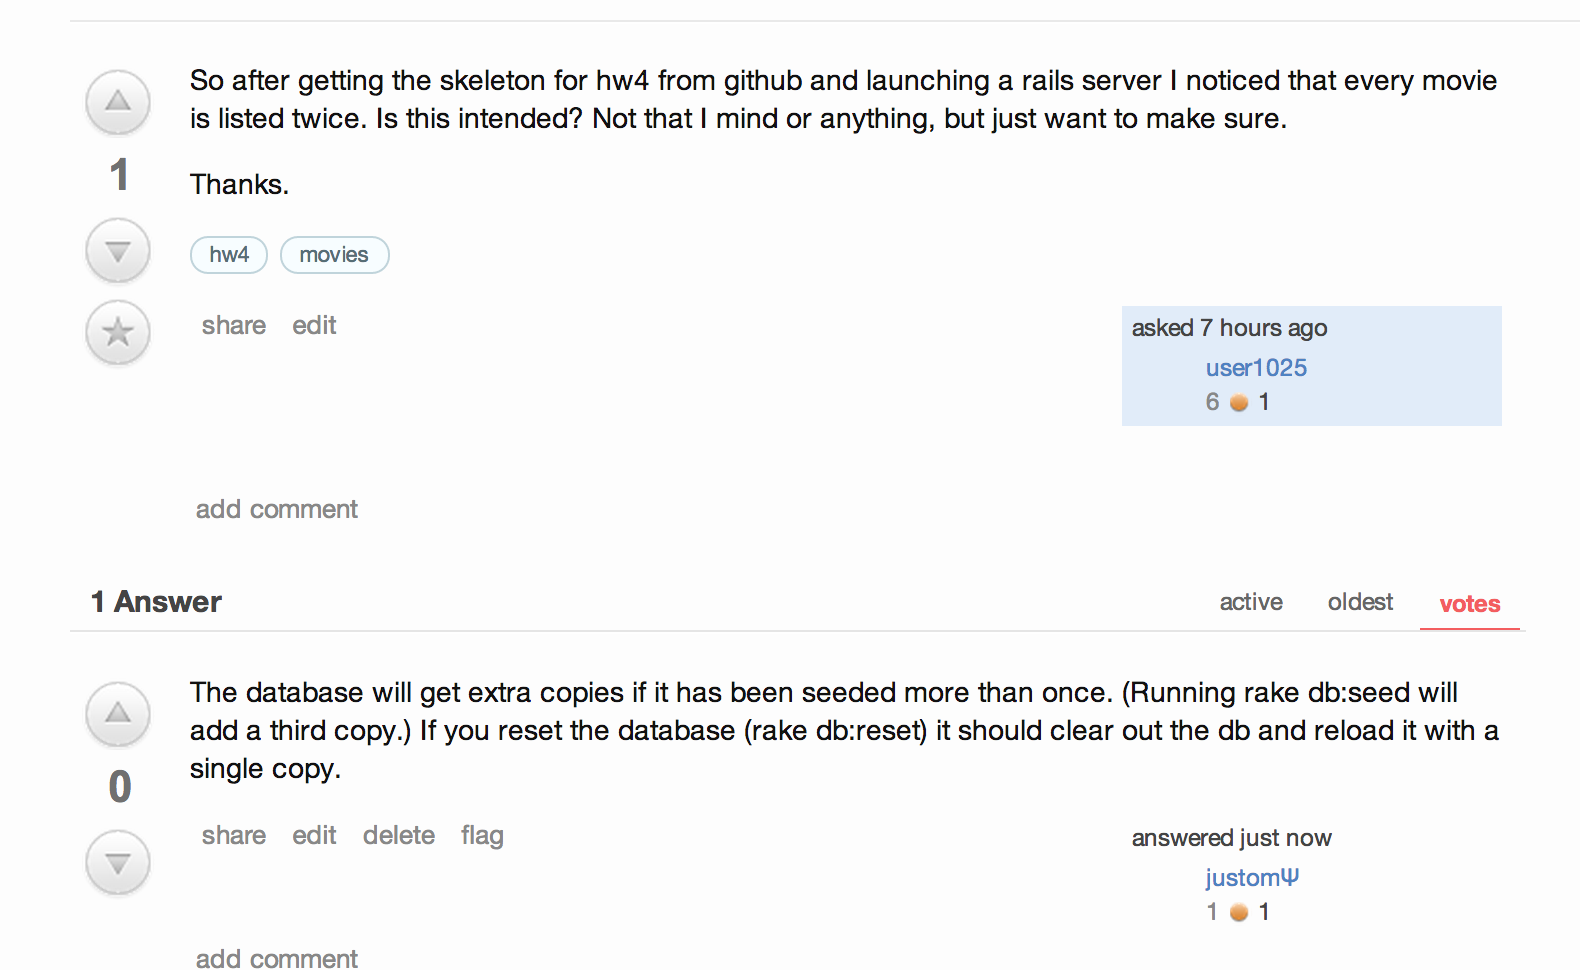Flag the answer
This screenshot has width=1580, height=970.
click(x=482, y=836)
